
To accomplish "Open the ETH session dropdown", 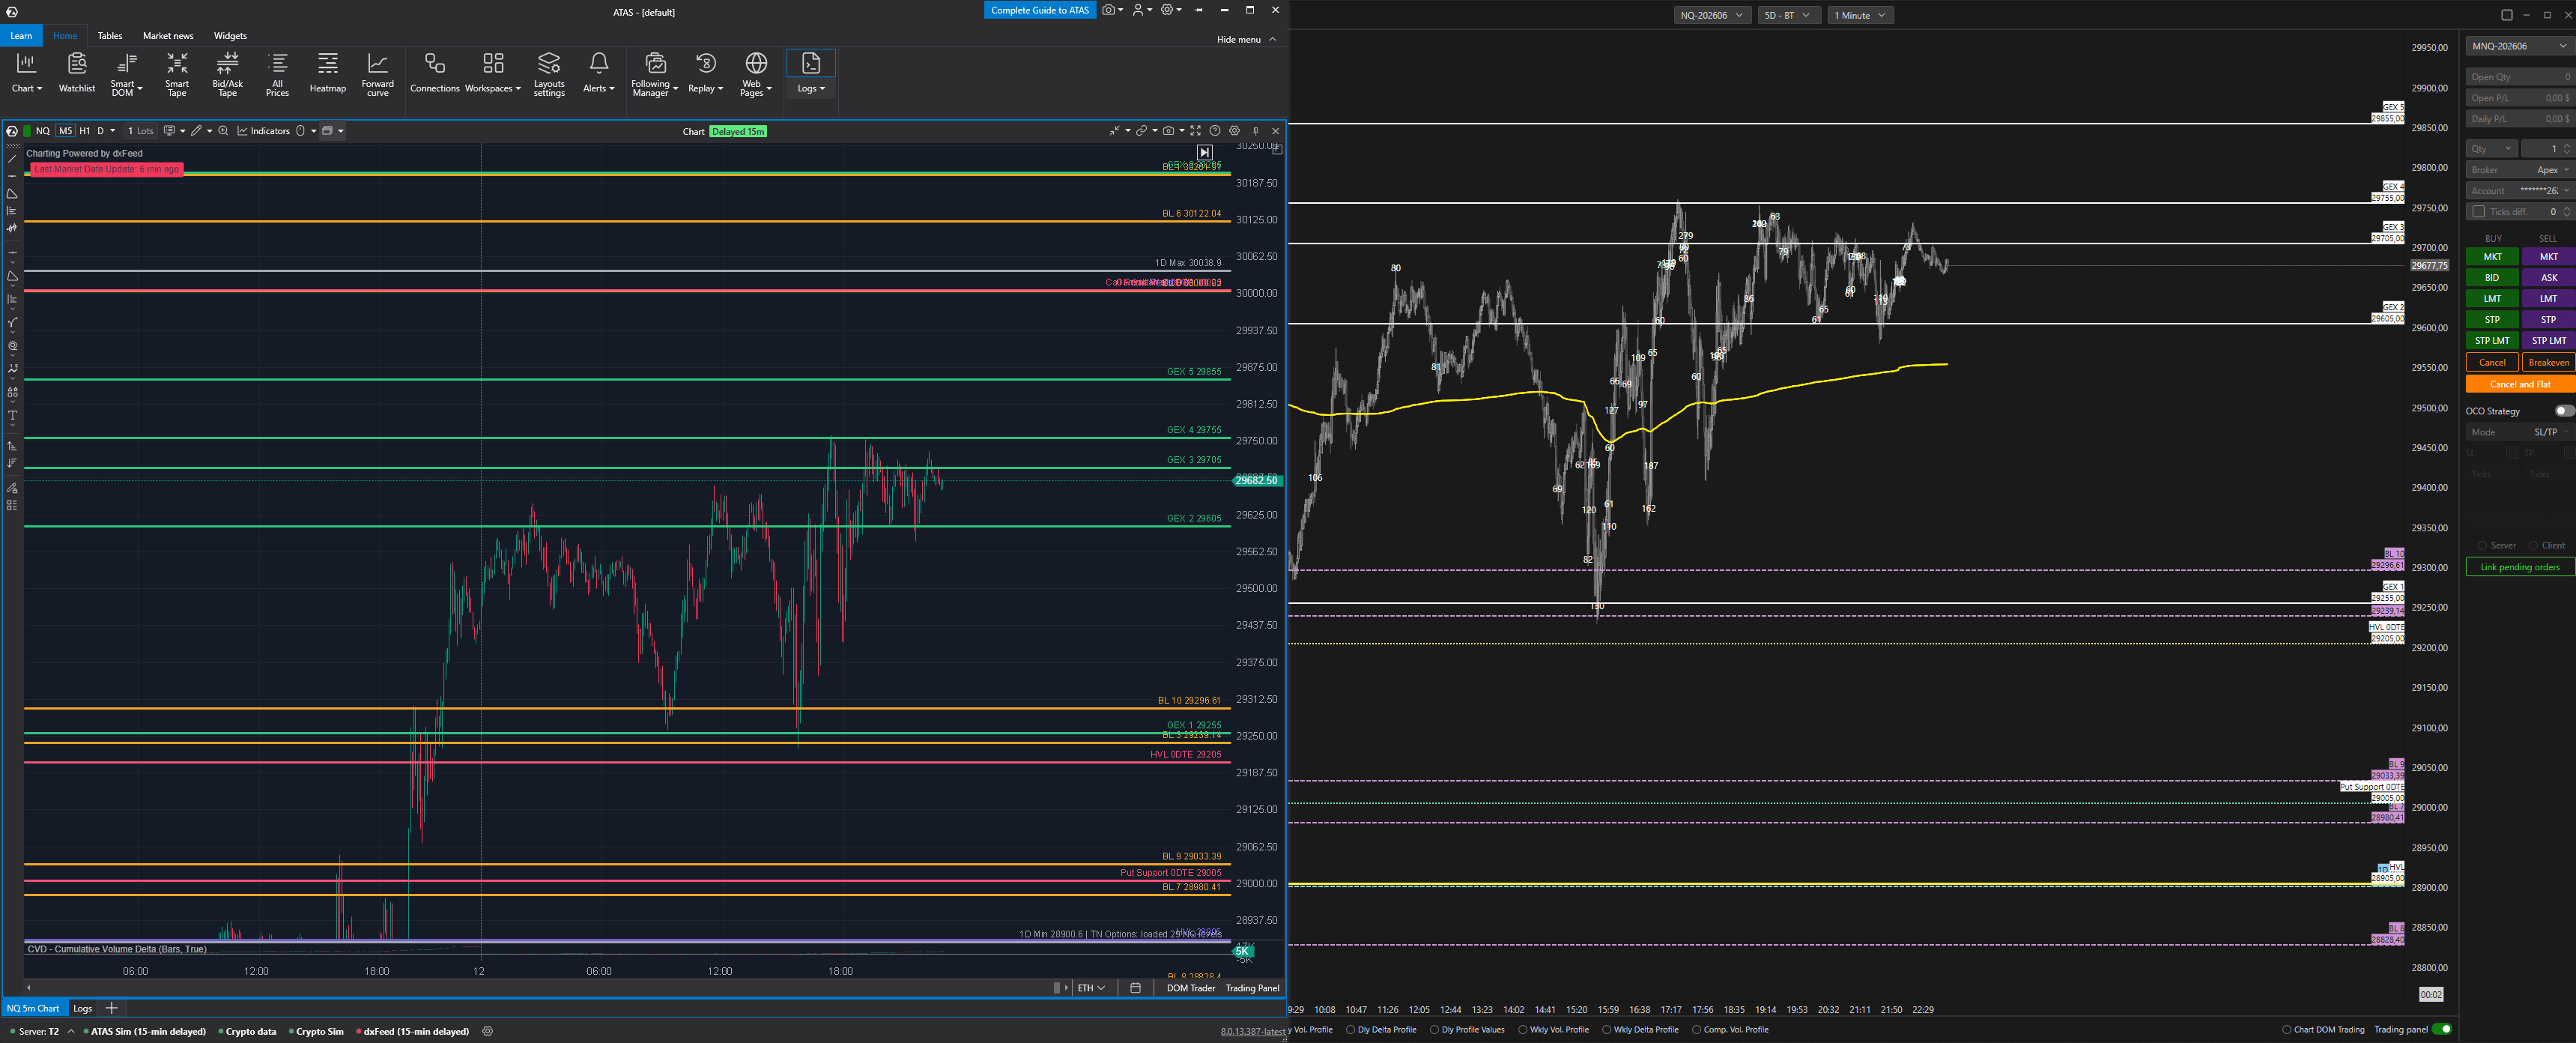I will click(1091, 988).
